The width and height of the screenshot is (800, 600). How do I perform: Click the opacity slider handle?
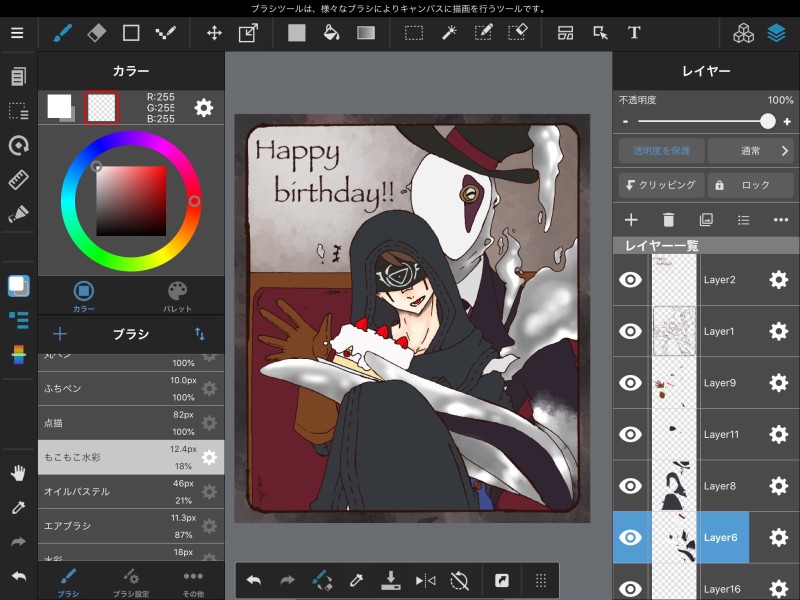pyautogui.click(x=767, y=121)
